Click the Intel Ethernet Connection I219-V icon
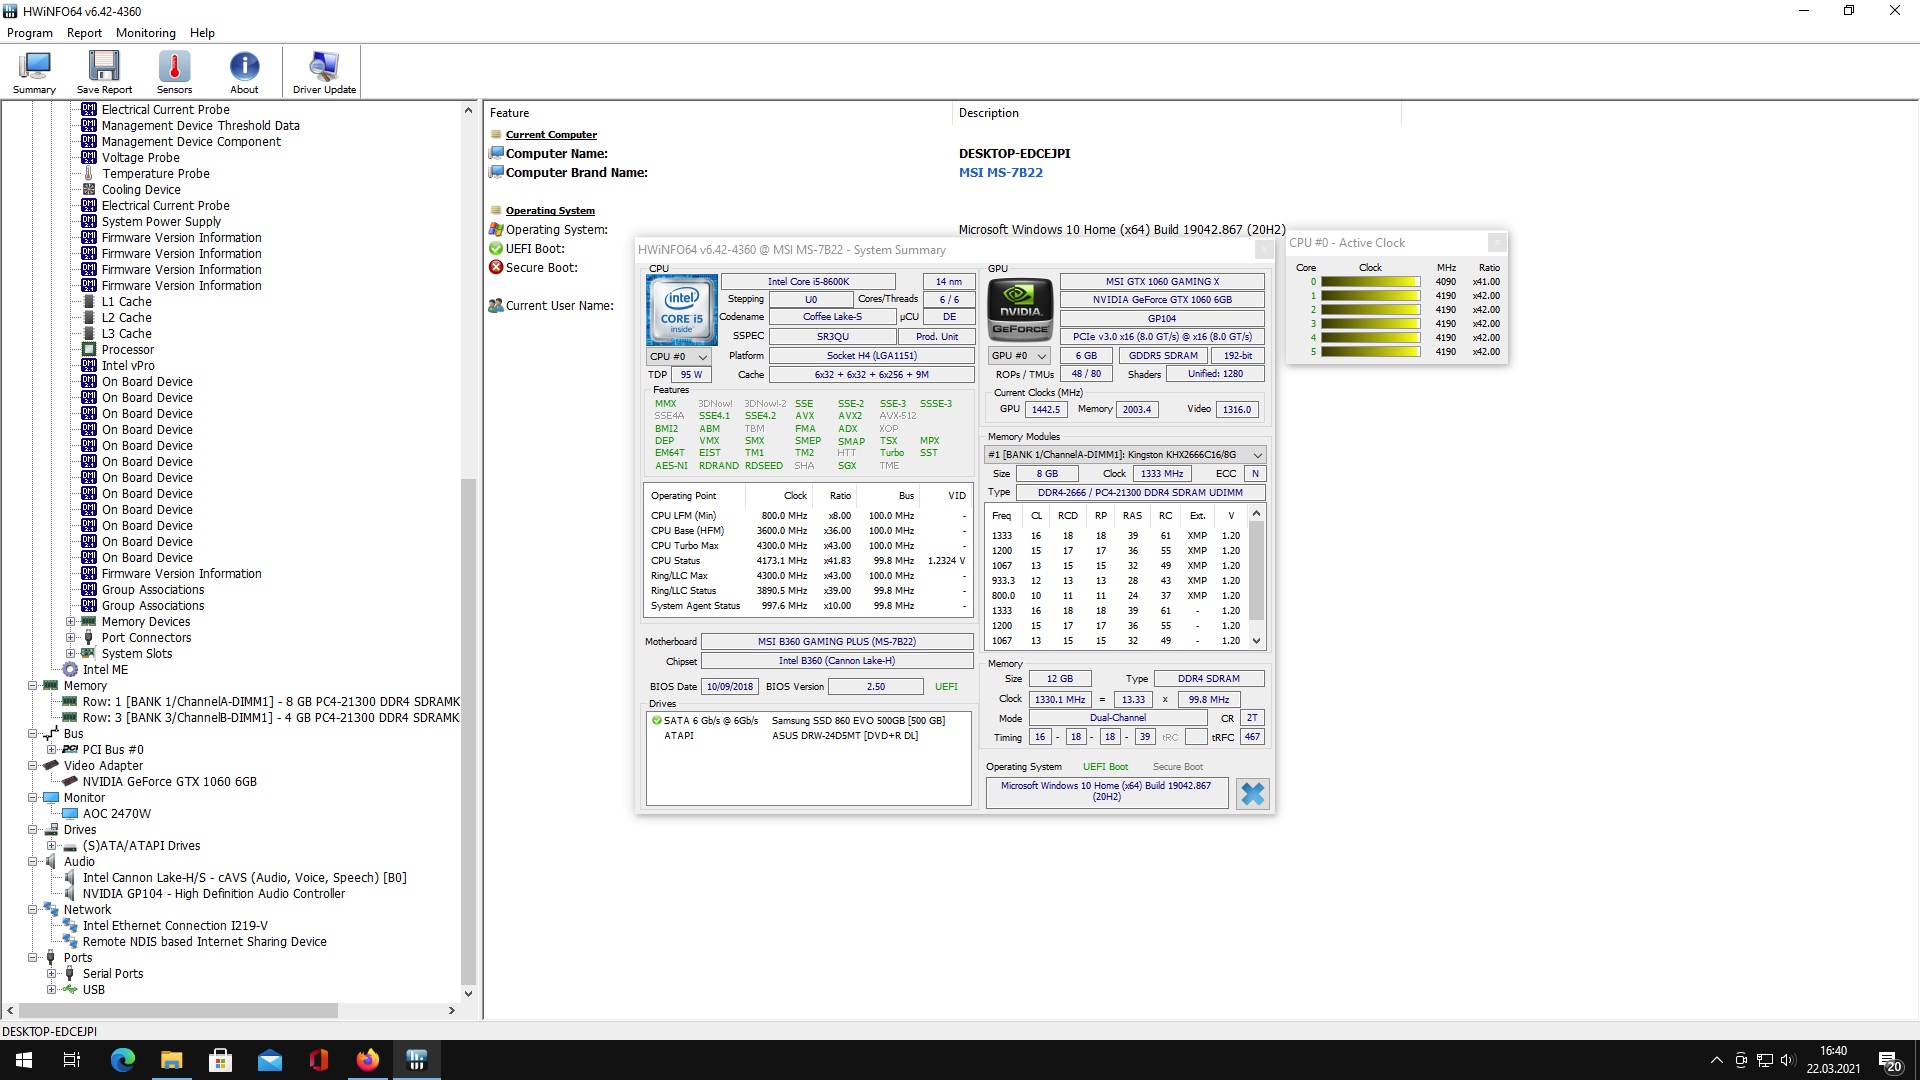 coord(70,926)
